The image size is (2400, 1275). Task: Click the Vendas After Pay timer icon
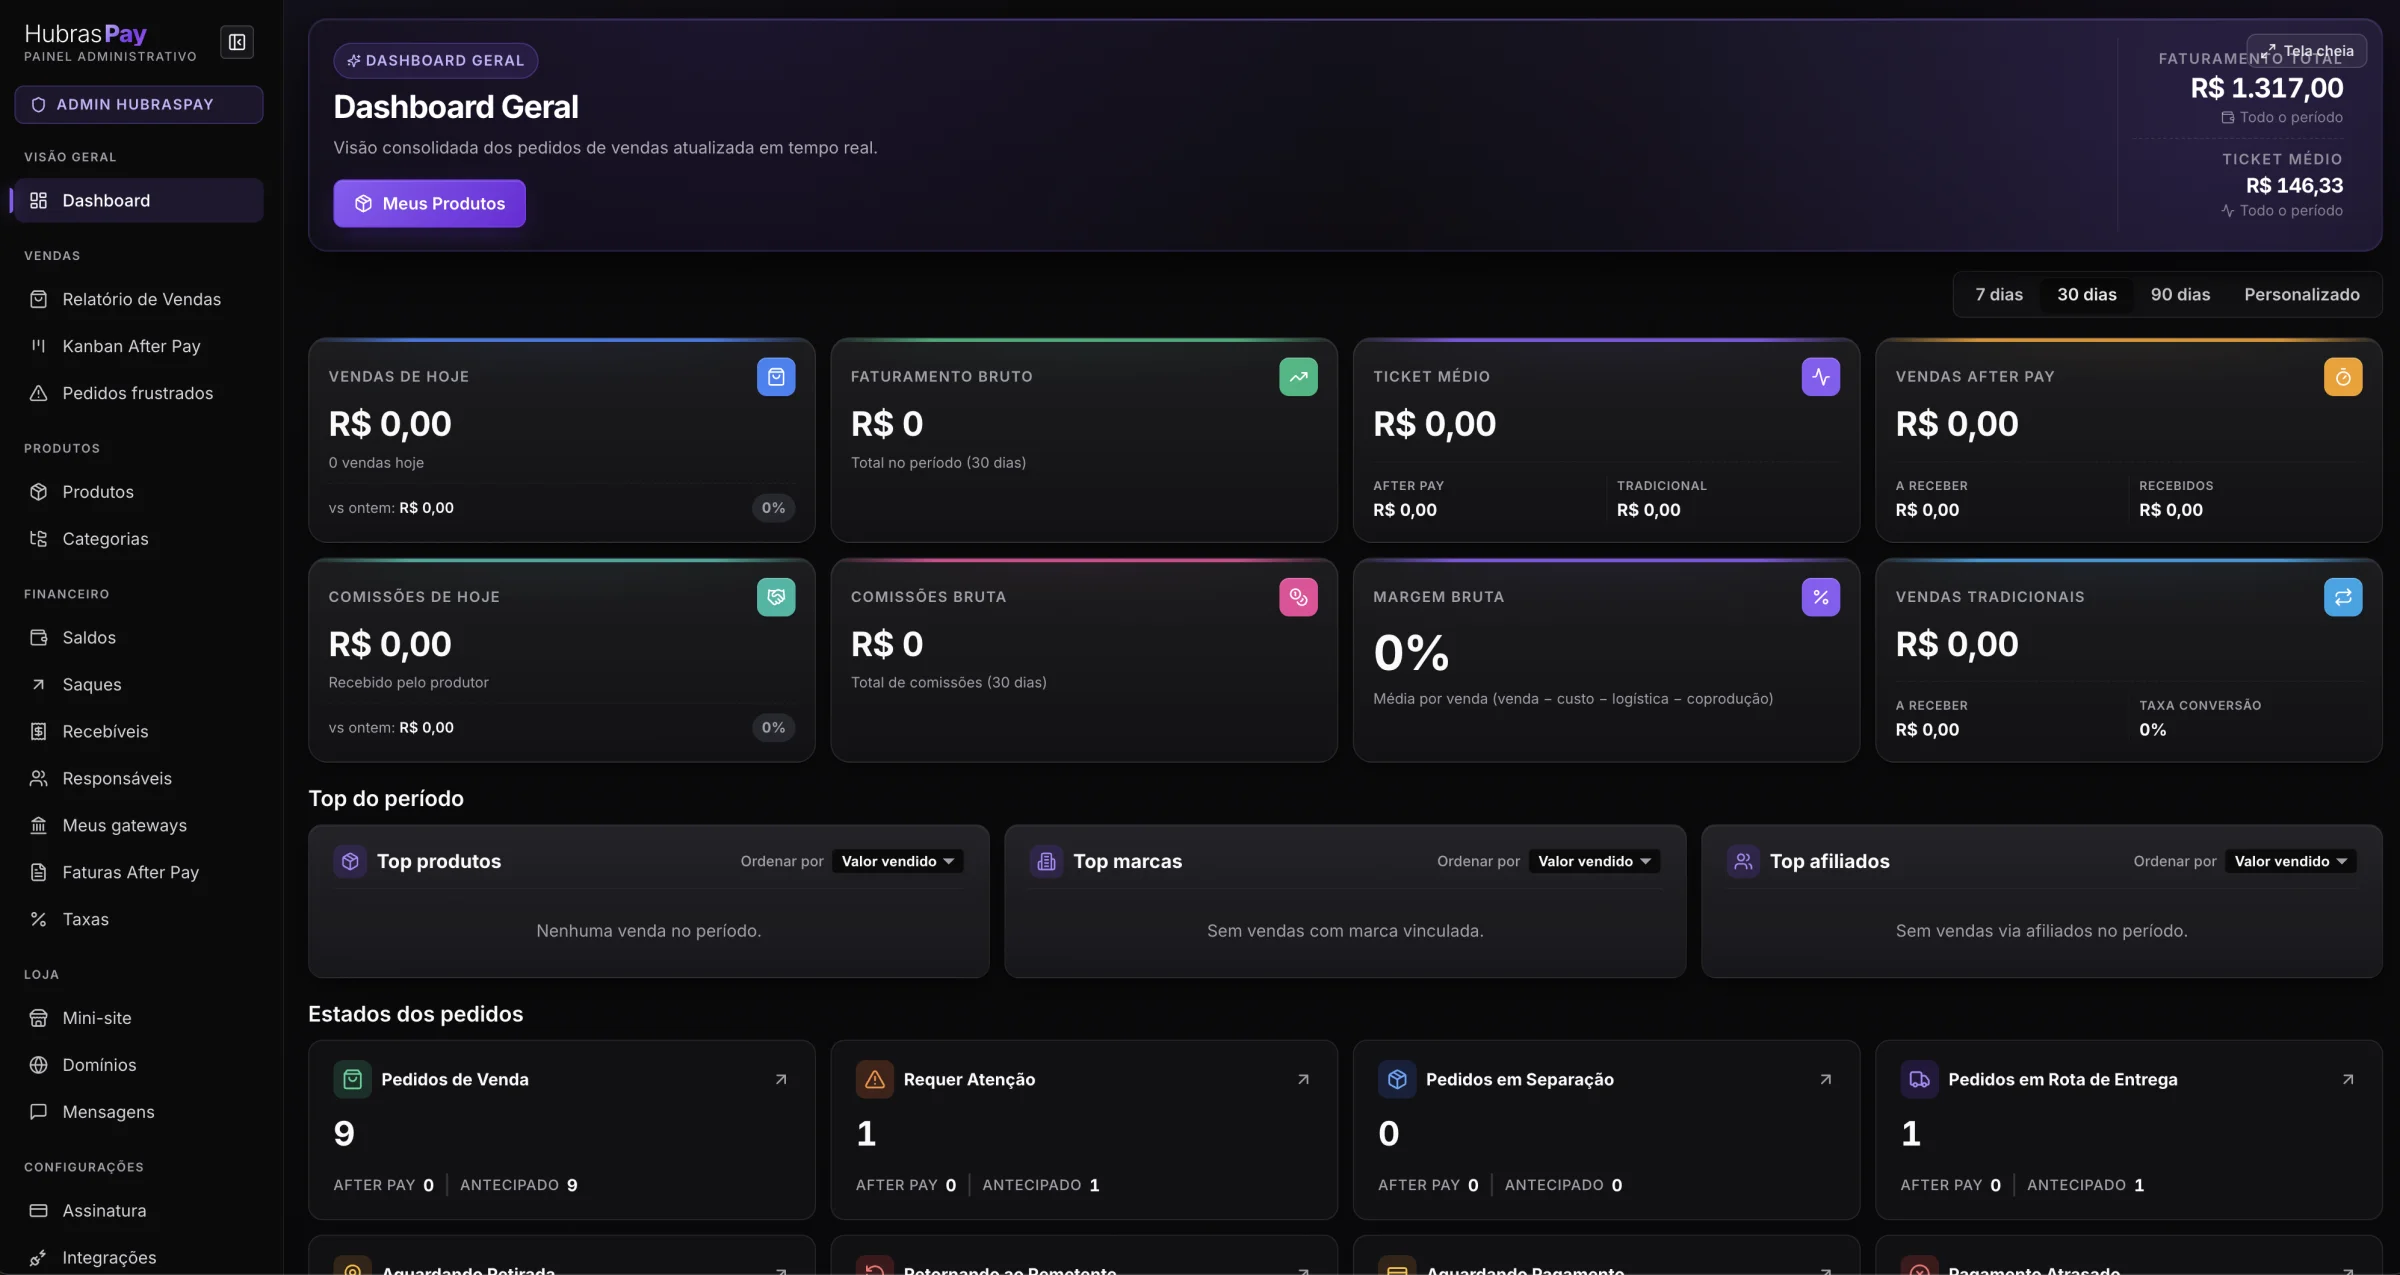[x=2343, y=377]
